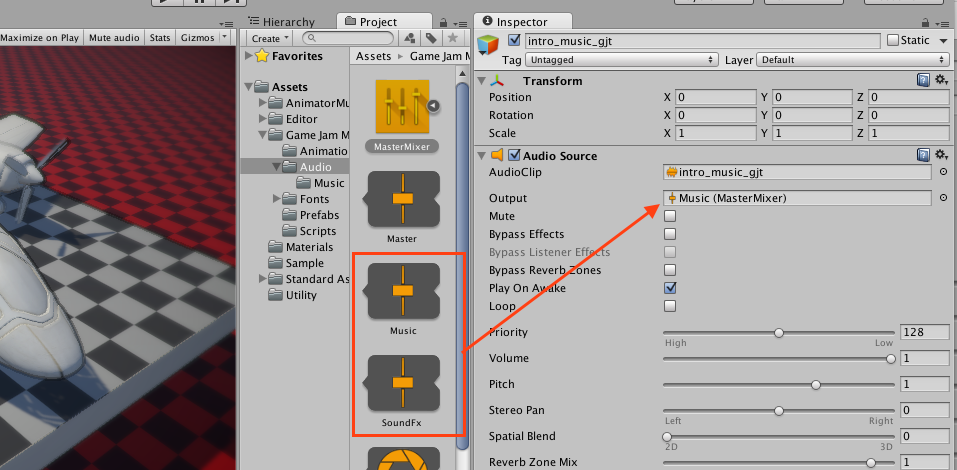Enable the Static checkbox

(x=893, y=40)
